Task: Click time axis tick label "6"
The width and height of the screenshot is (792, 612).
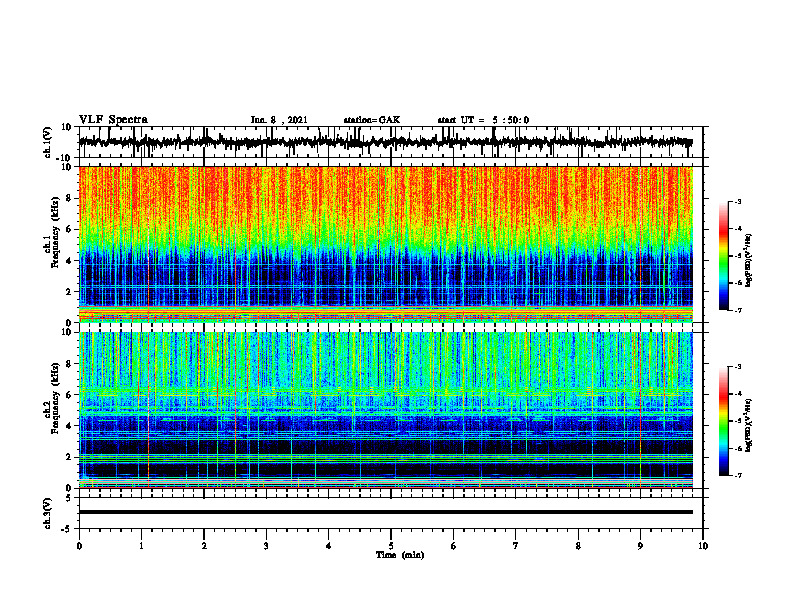Action: click(x=454, y=546)
